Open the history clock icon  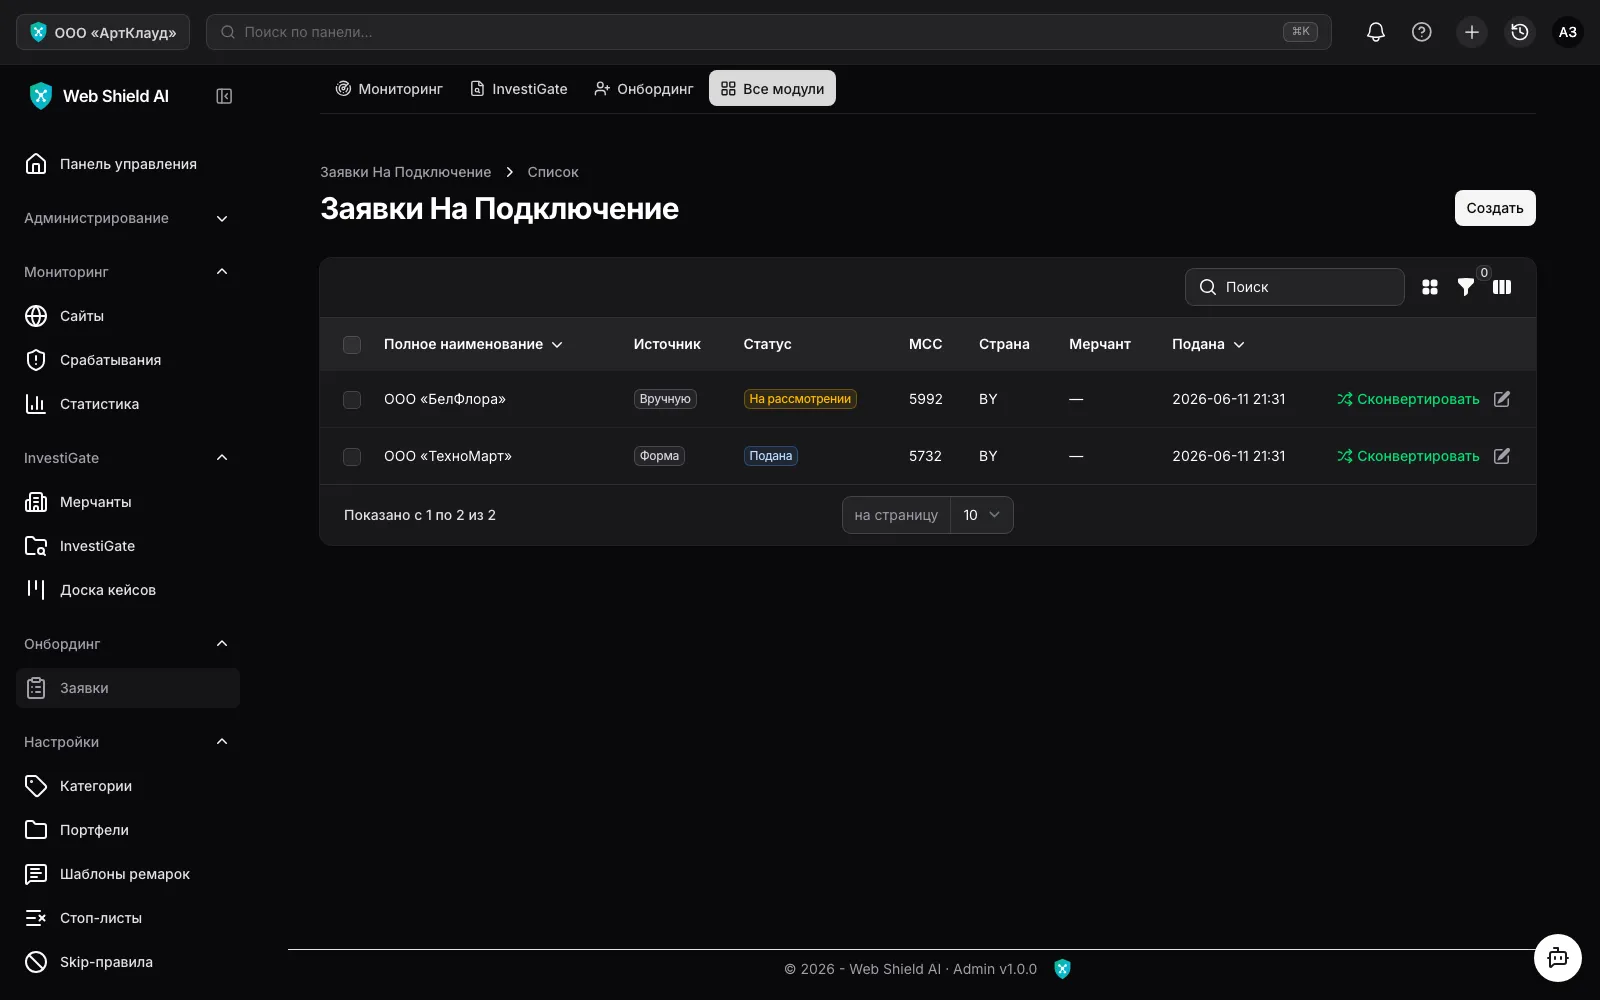[x=1520, y=32]
